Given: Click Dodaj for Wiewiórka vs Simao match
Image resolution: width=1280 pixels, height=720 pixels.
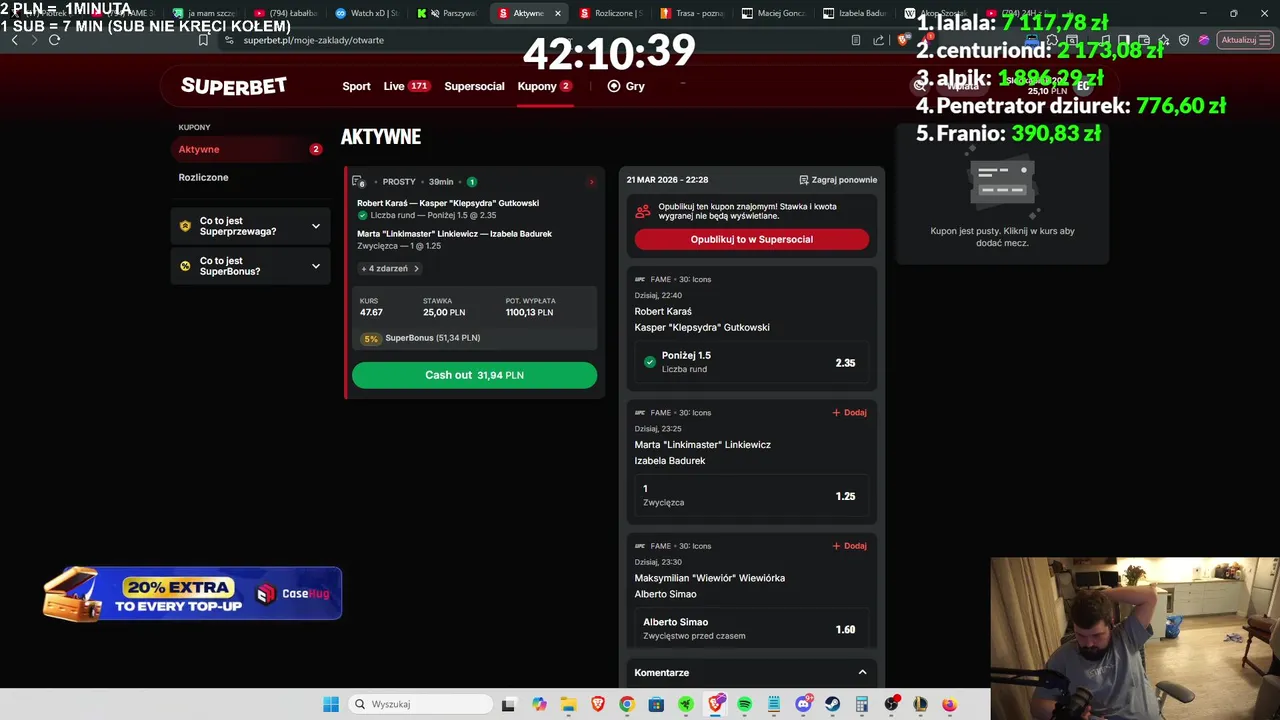Looking at the screenshot, I should [x=849, y=546].
